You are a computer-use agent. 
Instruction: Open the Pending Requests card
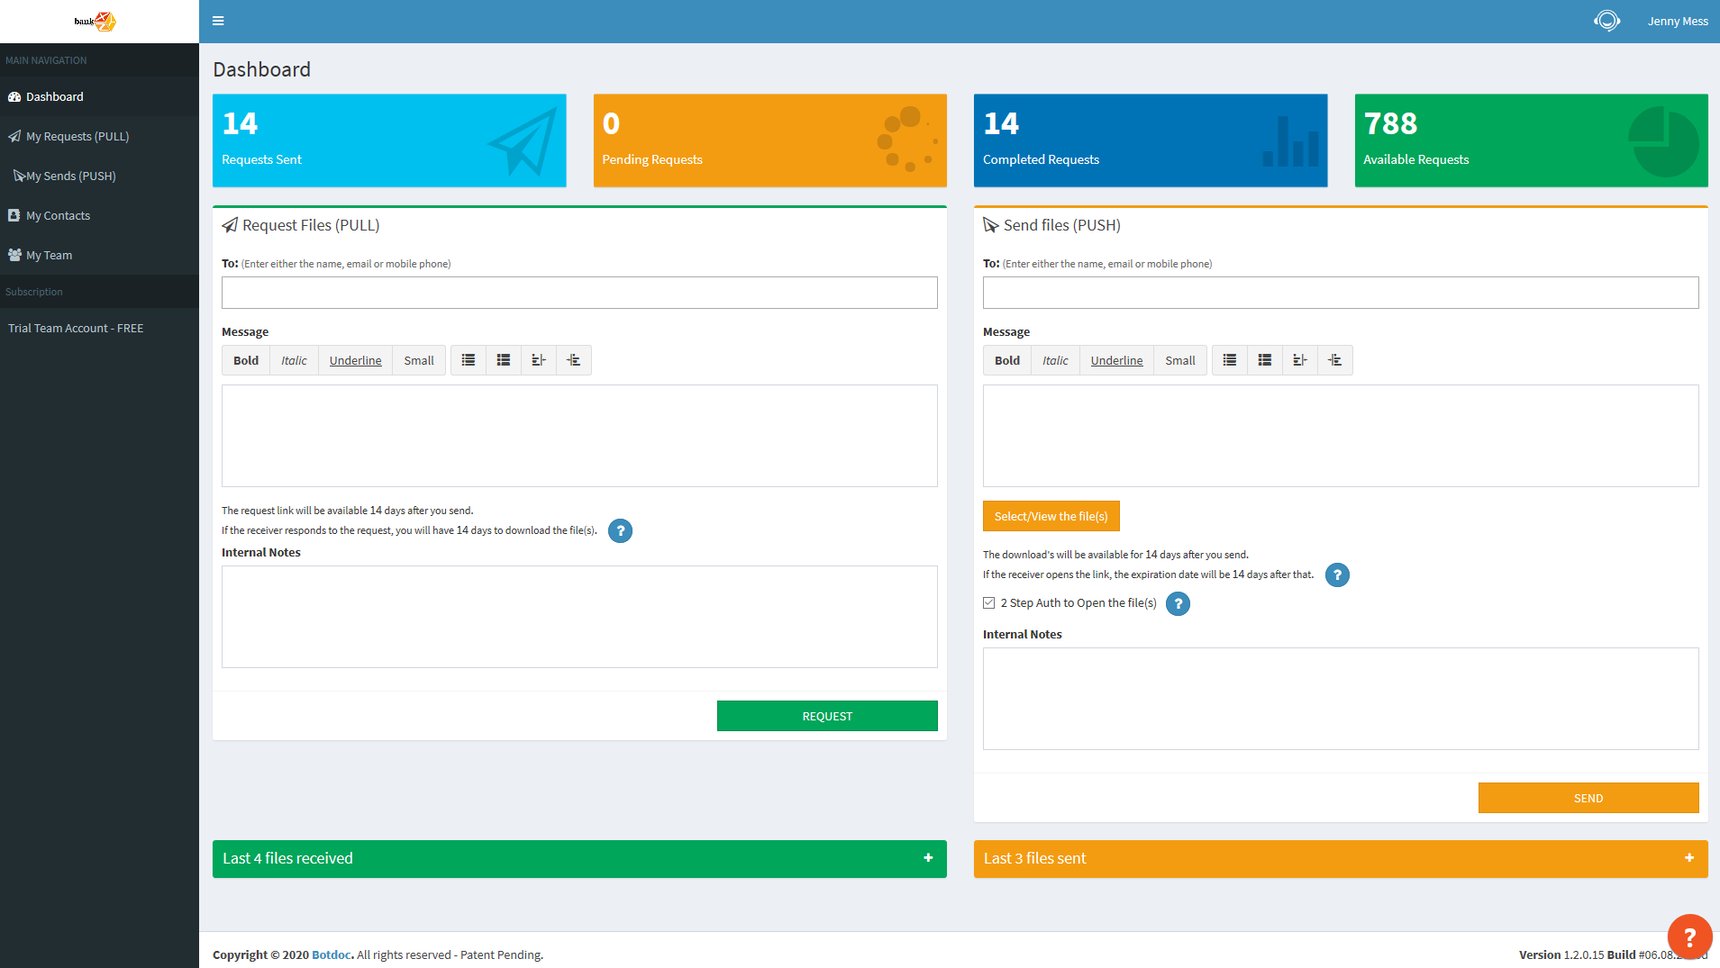point(770,140)
